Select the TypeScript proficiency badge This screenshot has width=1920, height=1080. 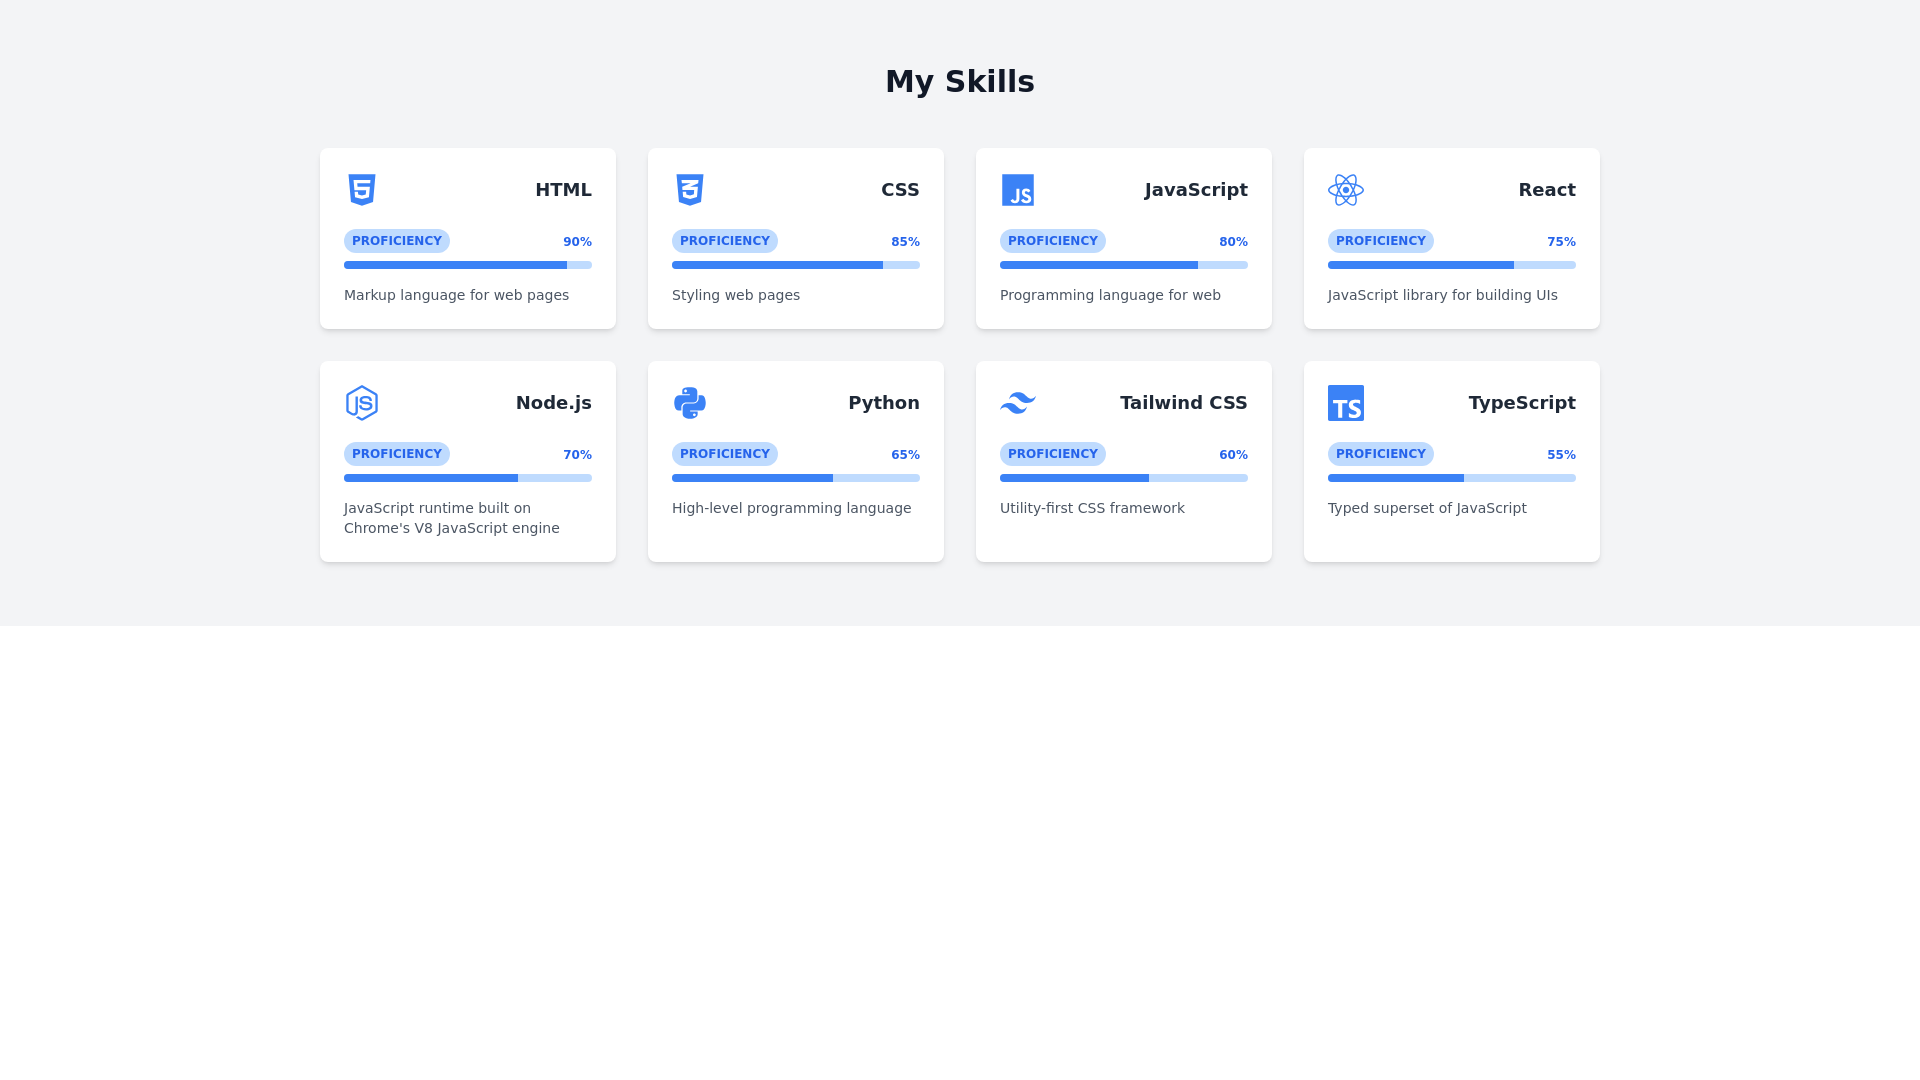point(1381,453)
